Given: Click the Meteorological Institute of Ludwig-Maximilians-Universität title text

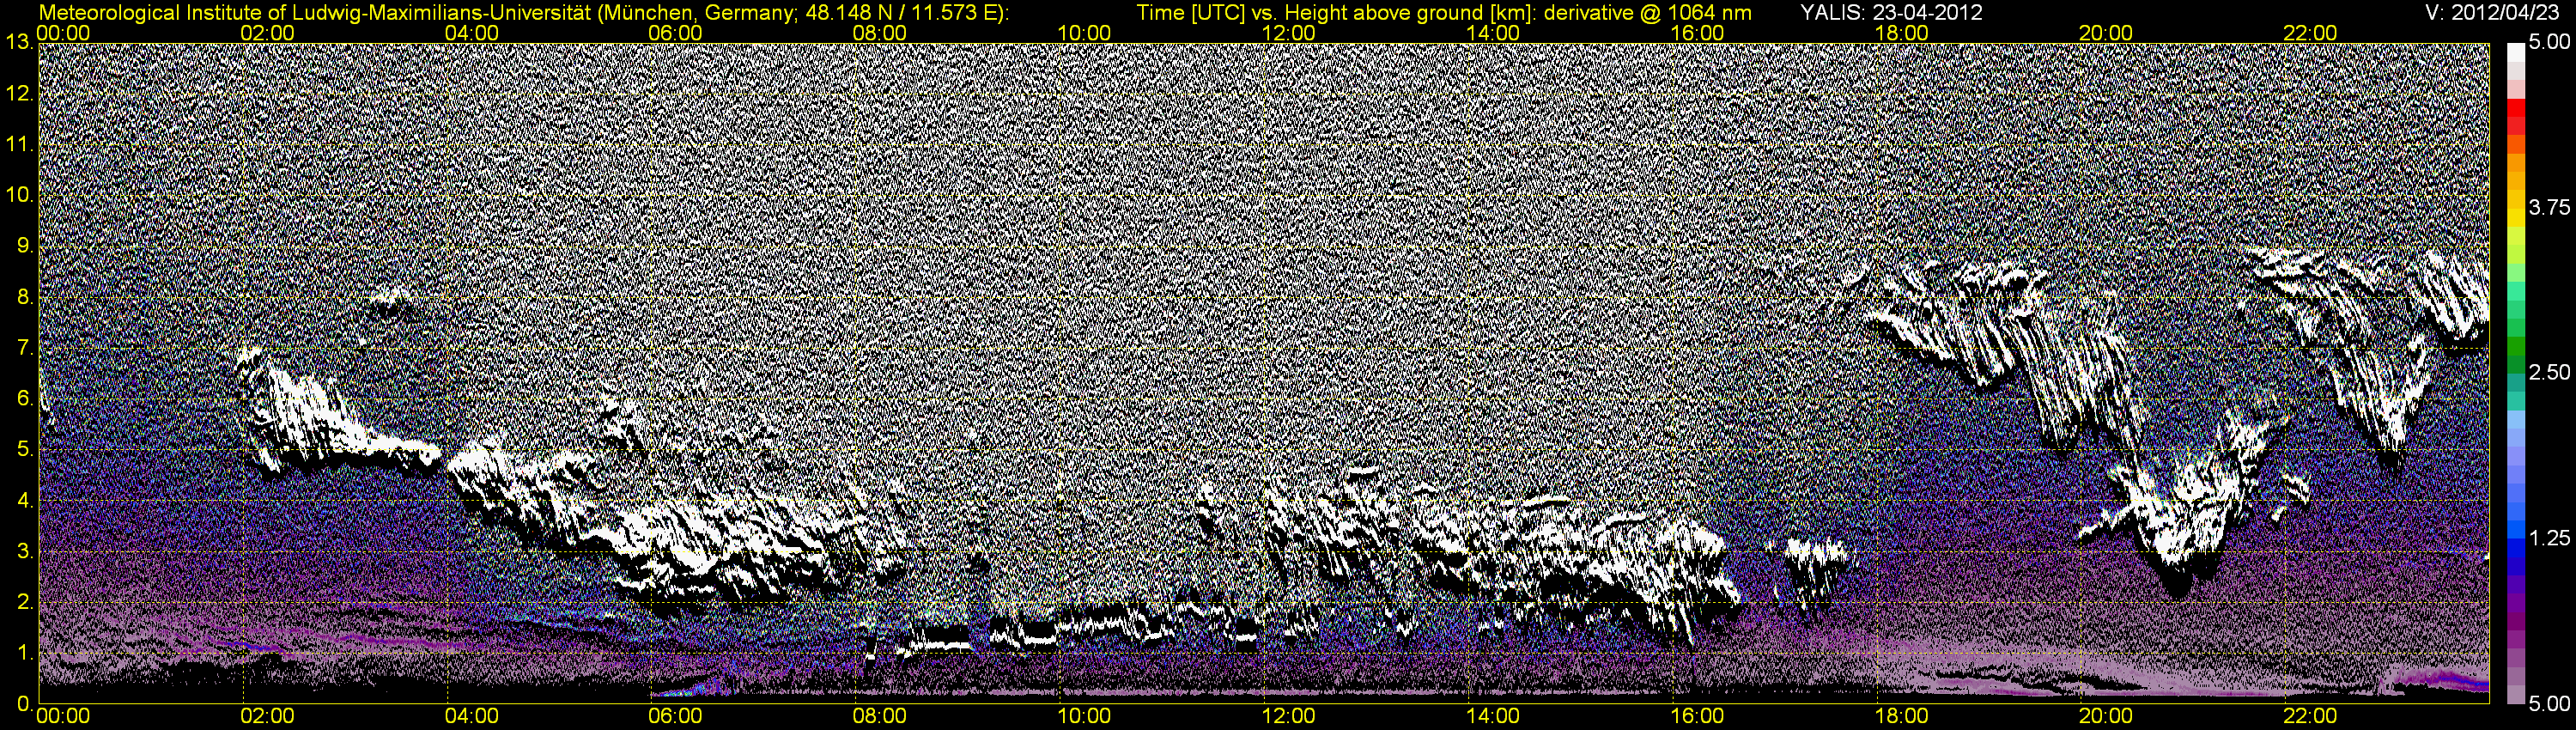Looking at the screenshot, I should [x=523, y=13].
